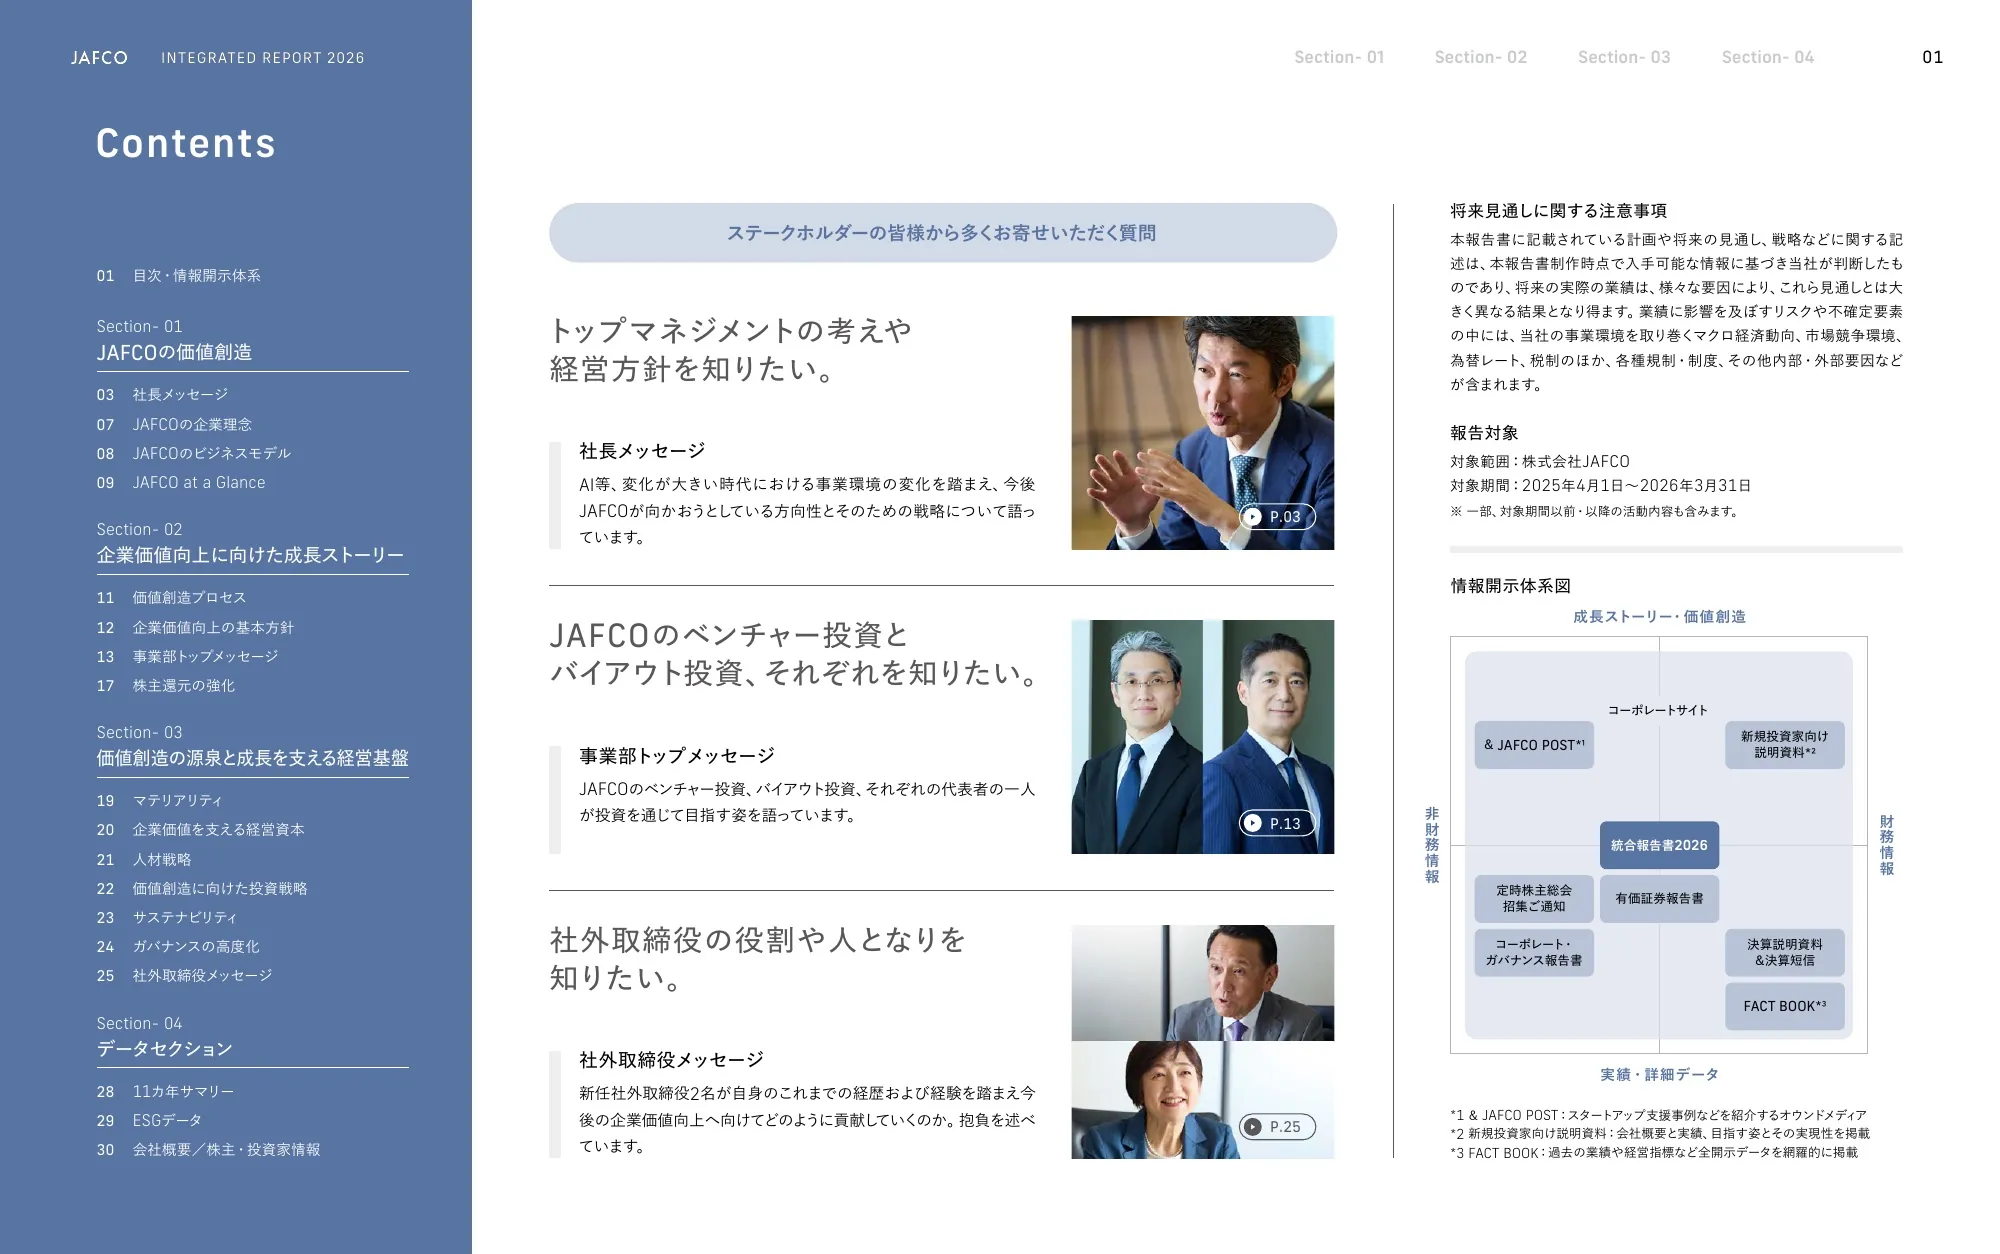Go to Section- 01 in top navigation
Screen dimensions: 2000x1254
1339,57
